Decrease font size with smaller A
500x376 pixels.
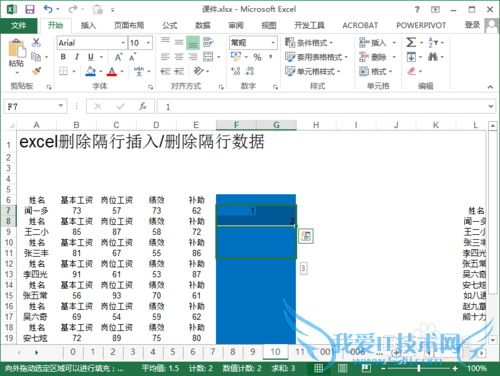pos(132,57)
